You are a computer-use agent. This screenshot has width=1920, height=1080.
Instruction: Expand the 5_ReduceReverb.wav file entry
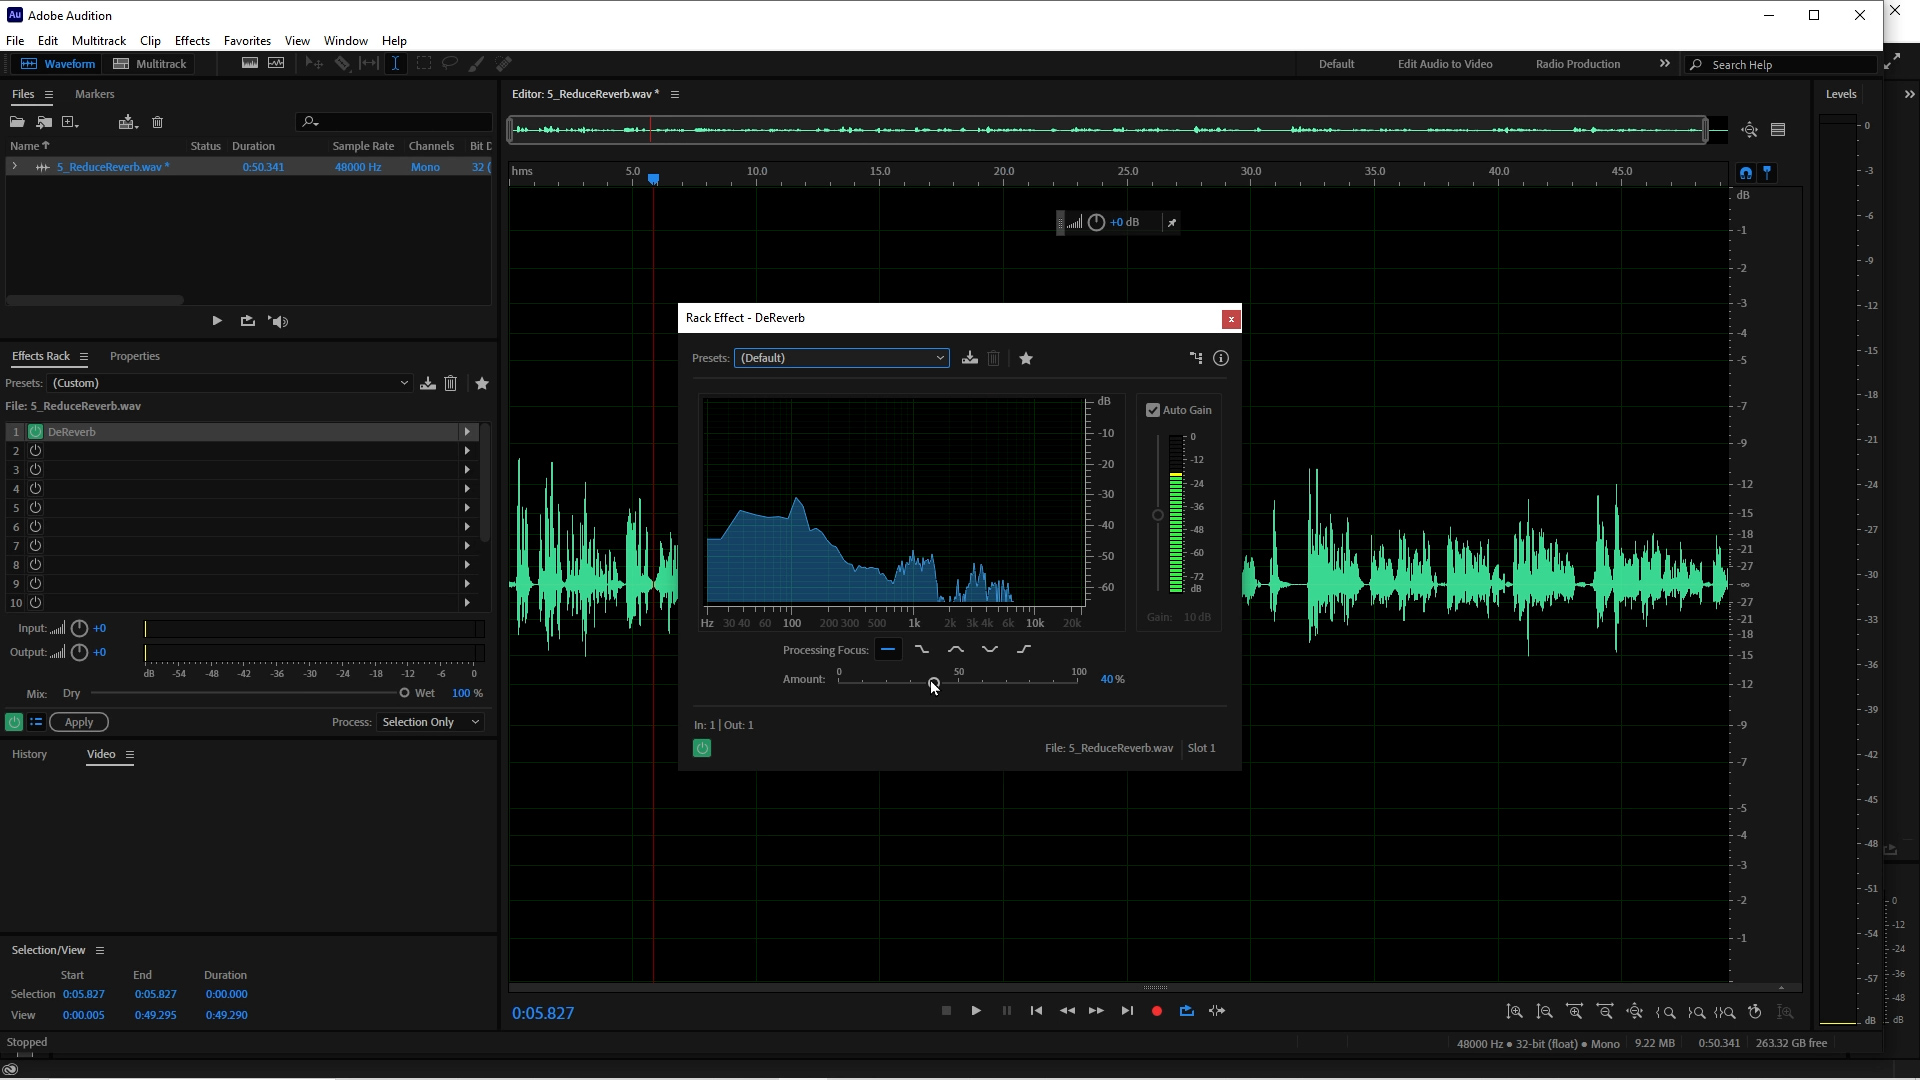(14, 167)
